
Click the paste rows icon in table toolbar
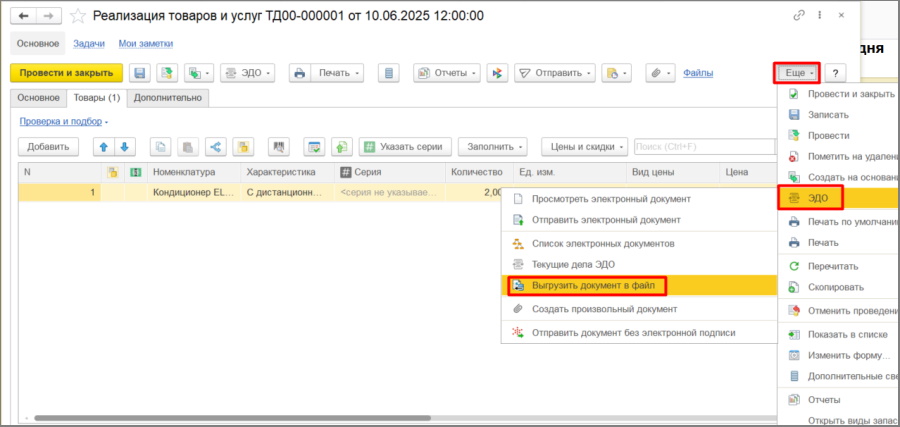coord(188,147)
